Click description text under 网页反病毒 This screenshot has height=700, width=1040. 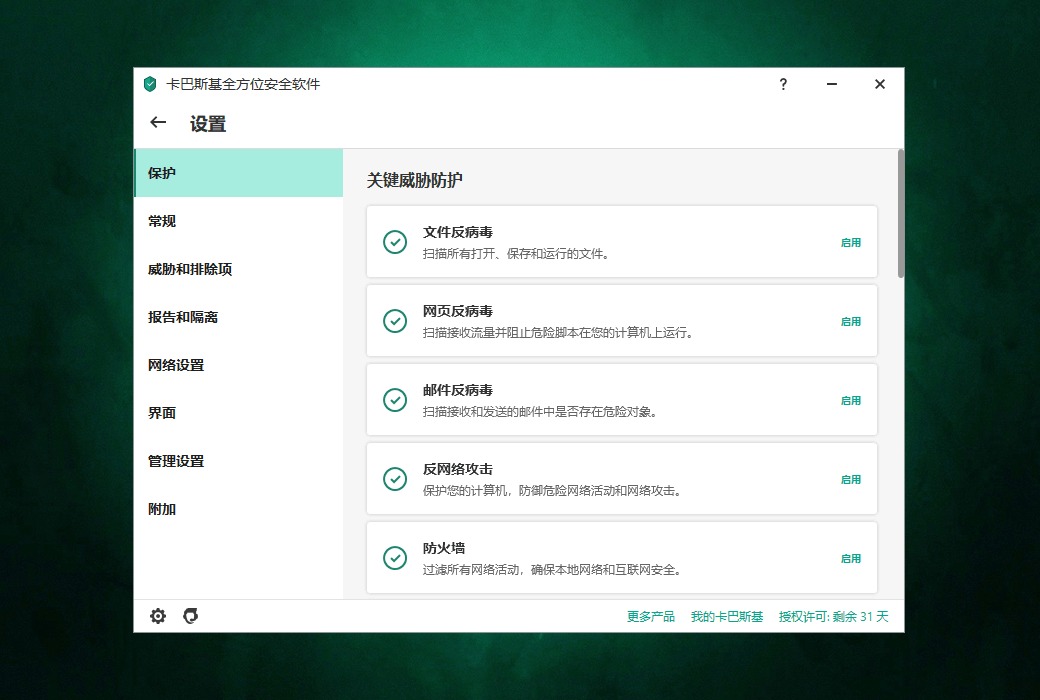click(x=558, y=332)
